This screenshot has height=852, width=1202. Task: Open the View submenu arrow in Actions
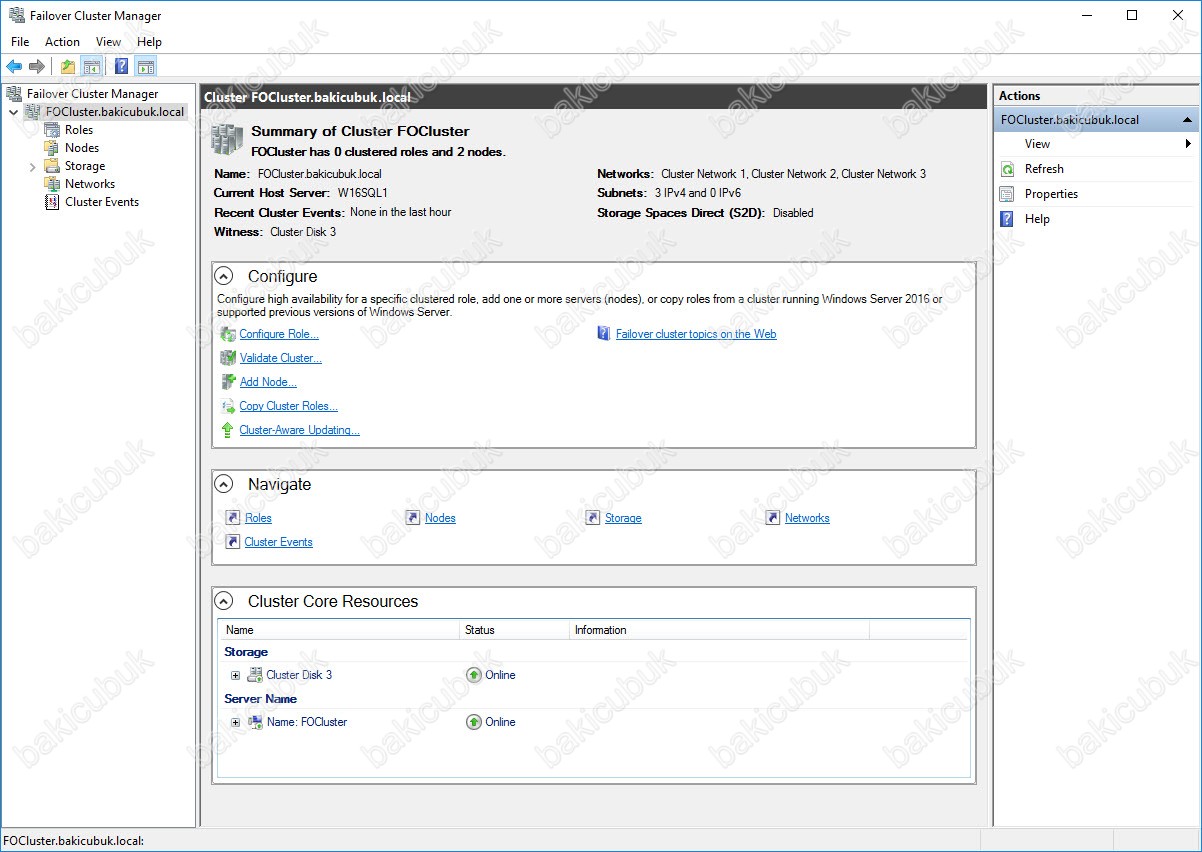[1188, 144]
